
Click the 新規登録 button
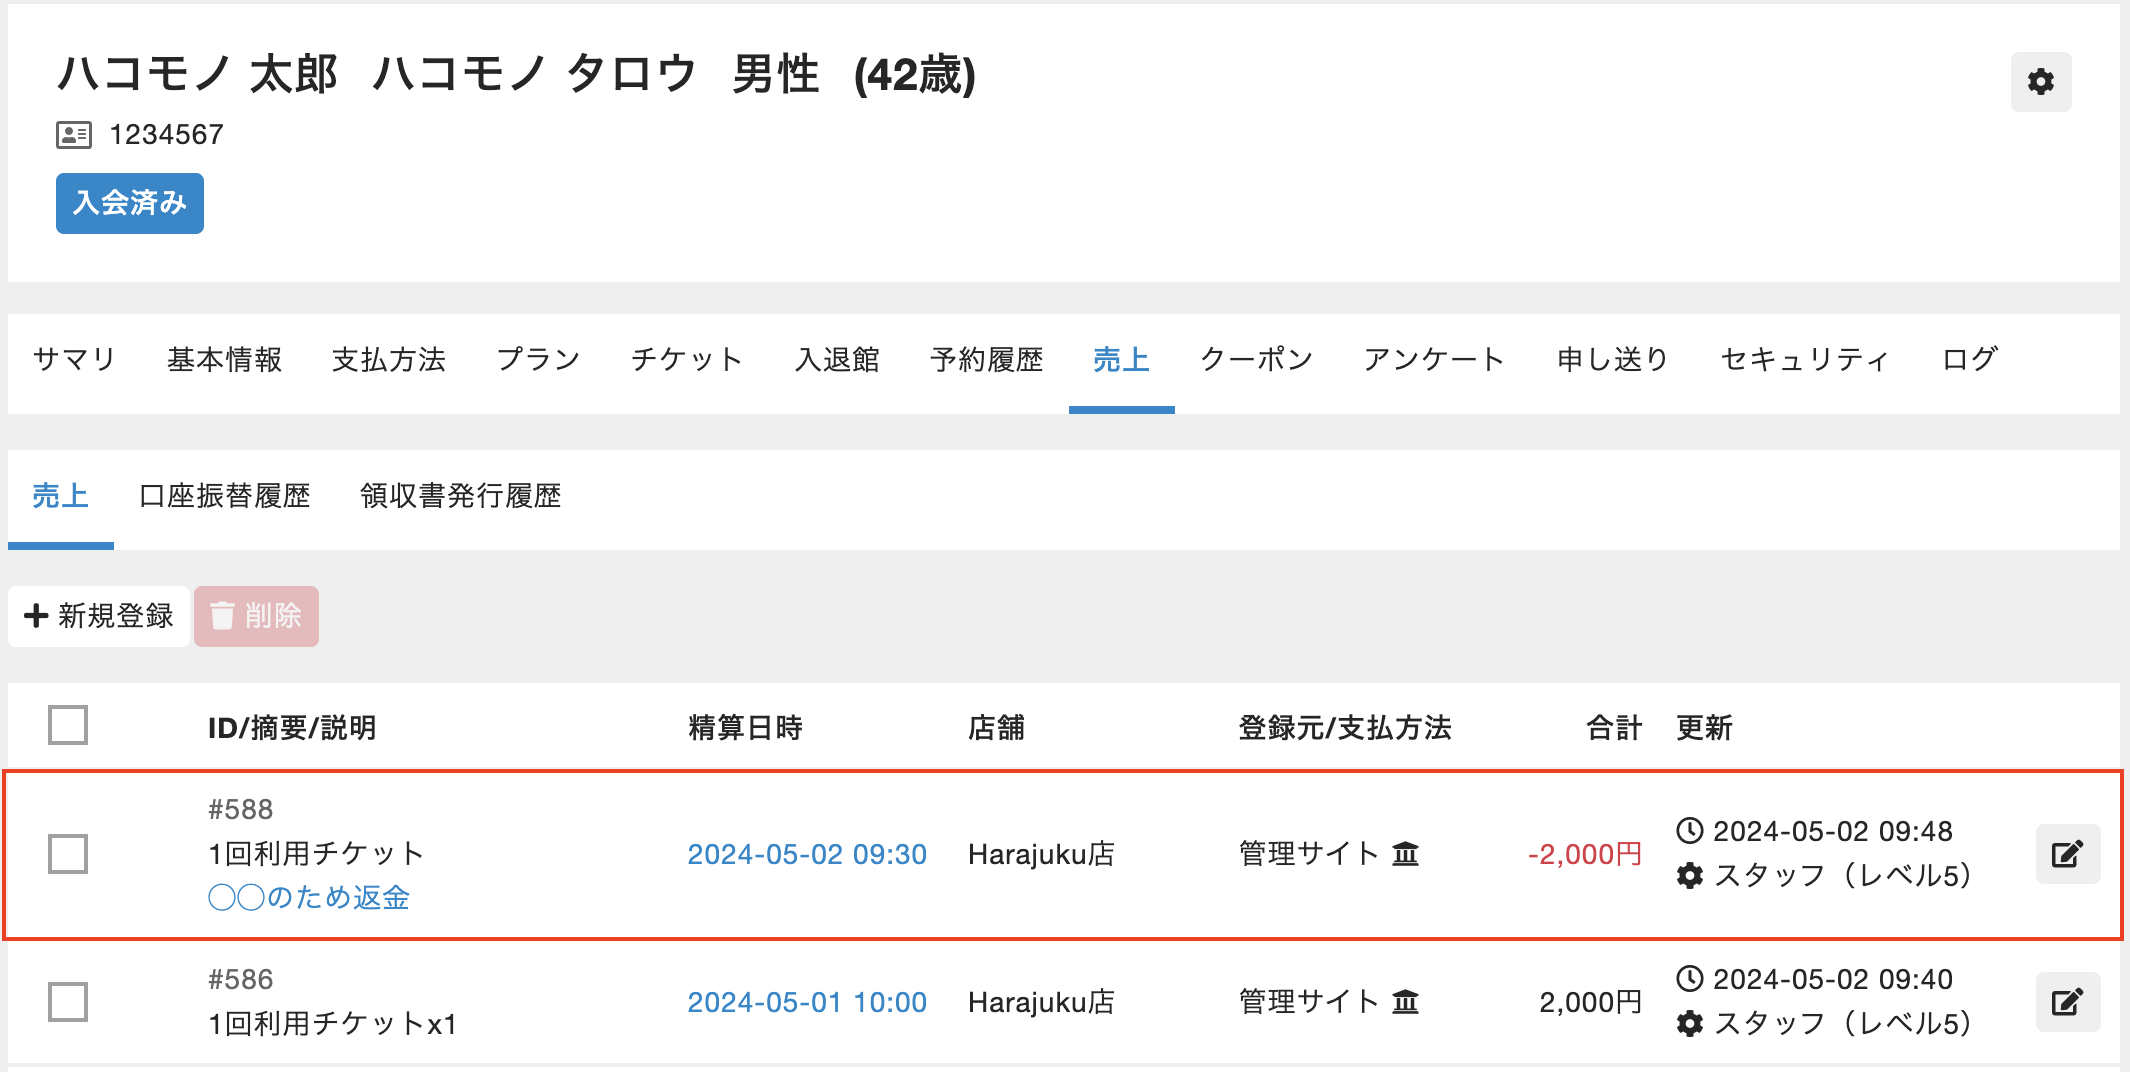point(99,616)
